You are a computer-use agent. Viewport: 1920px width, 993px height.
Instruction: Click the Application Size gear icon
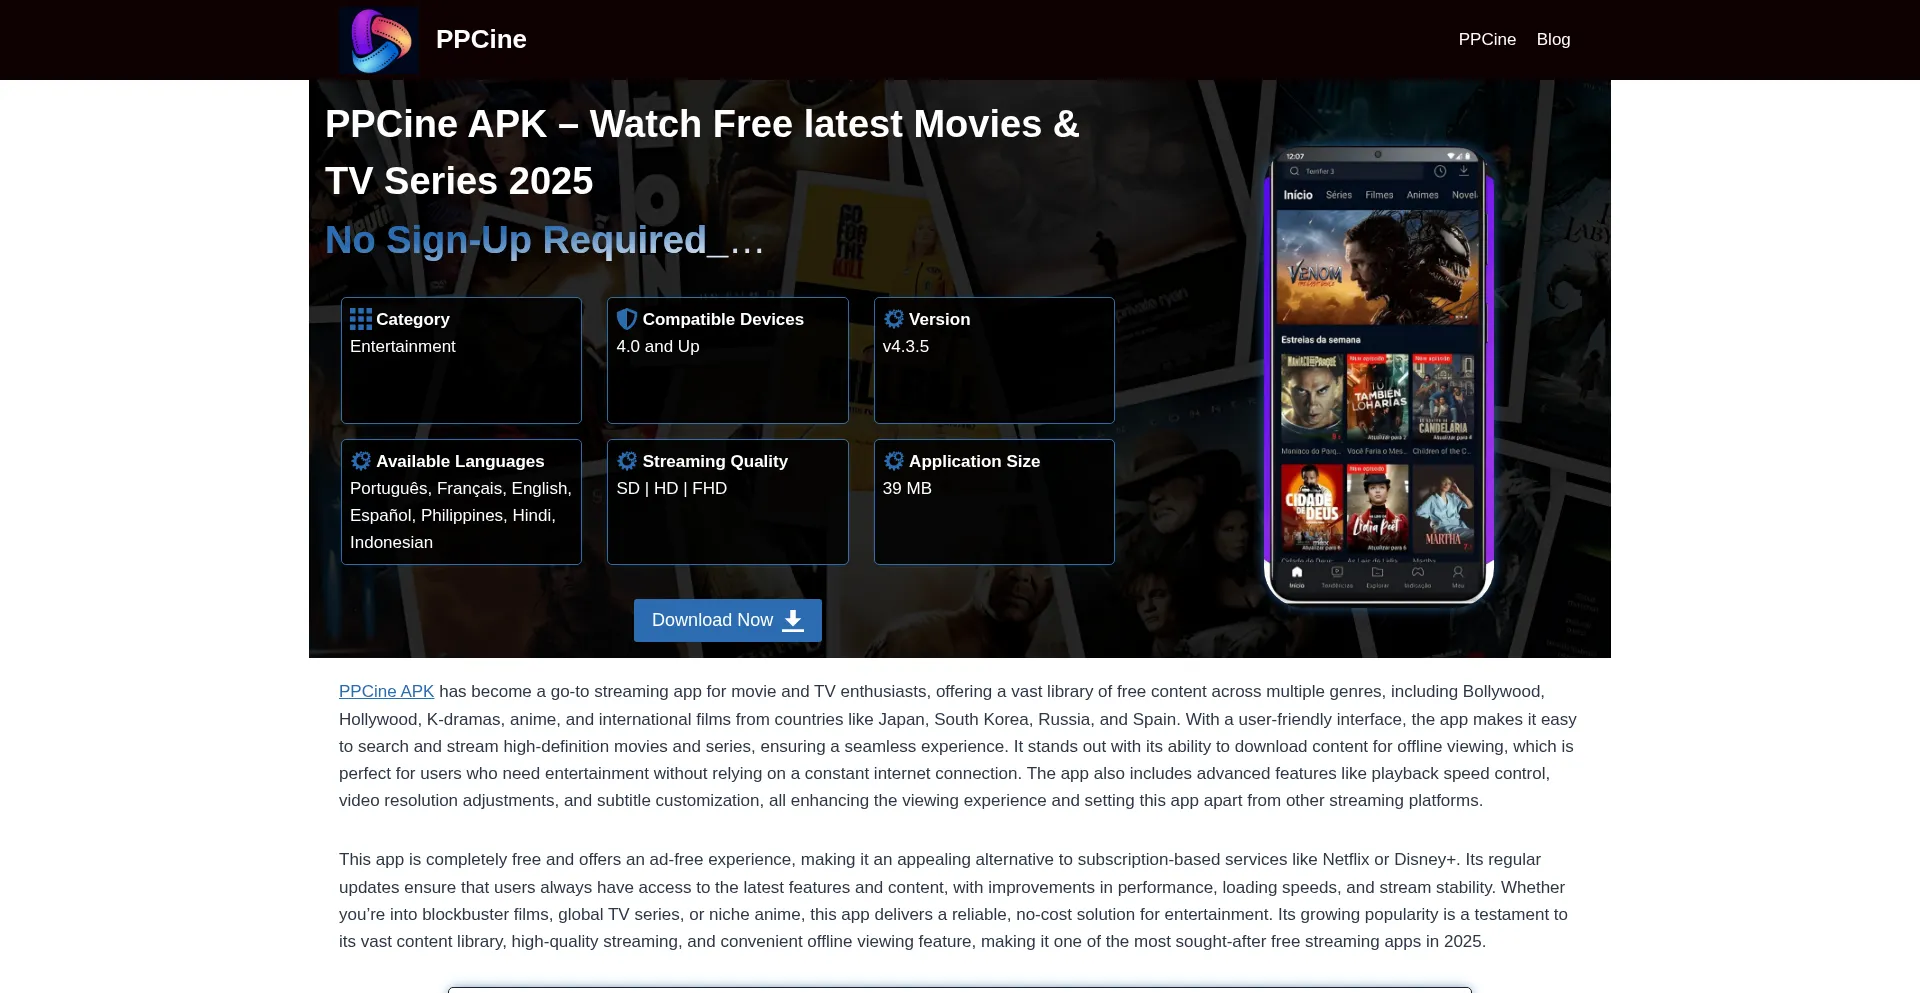pyautogui.click(x=894, y=461)
